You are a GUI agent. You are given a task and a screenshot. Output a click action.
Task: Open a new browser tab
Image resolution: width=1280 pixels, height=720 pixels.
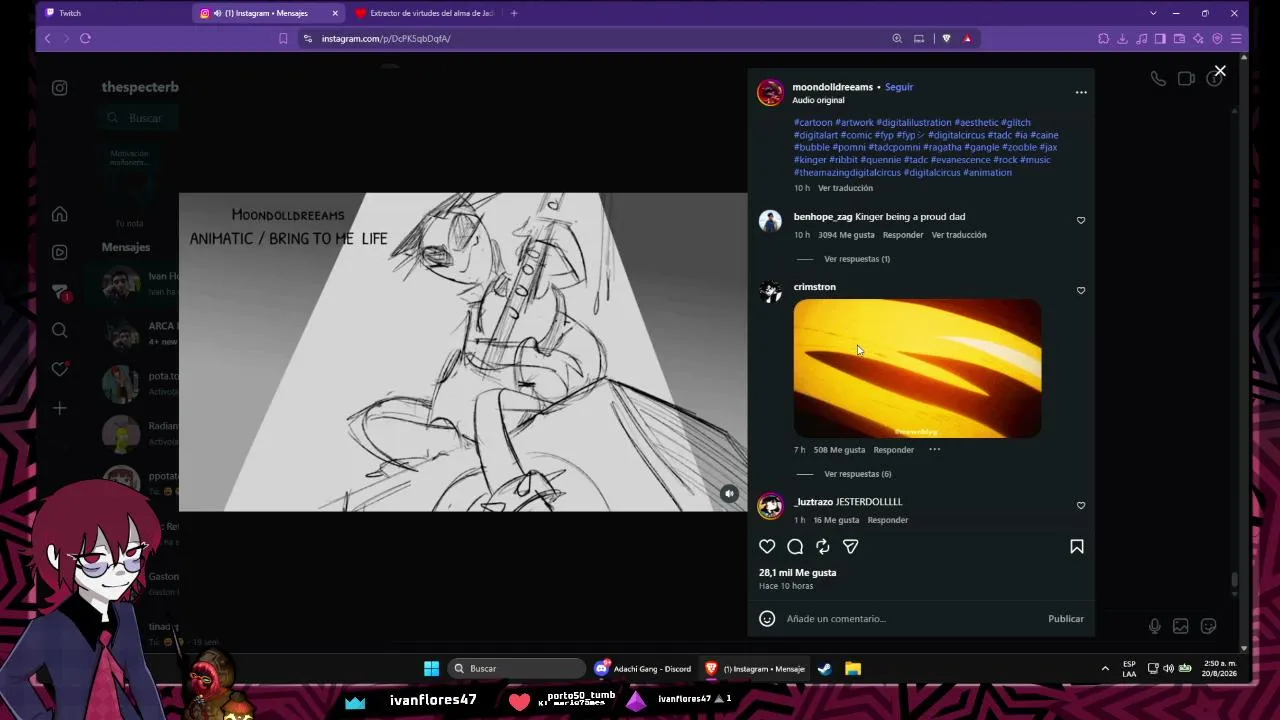point(514,13)
